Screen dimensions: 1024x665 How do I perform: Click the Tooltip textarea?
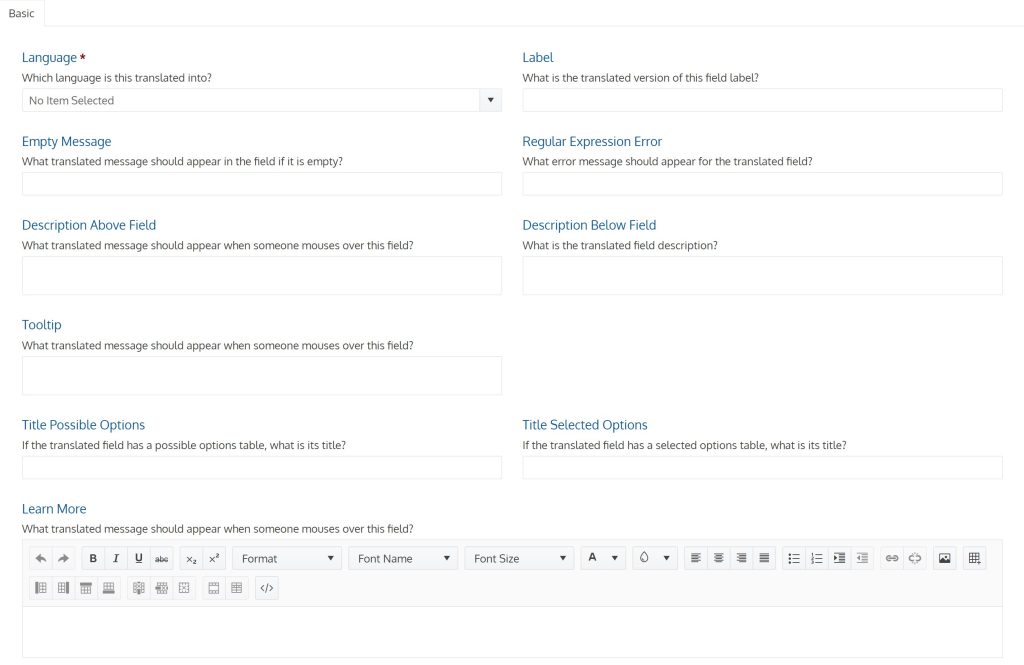[262, 375]
